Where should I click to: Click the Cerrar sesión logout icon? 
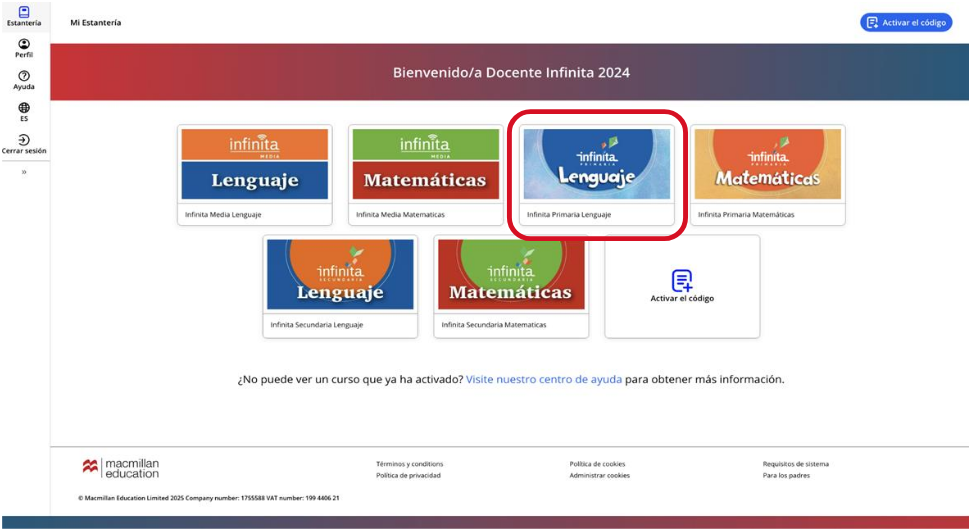coord(24,140)
